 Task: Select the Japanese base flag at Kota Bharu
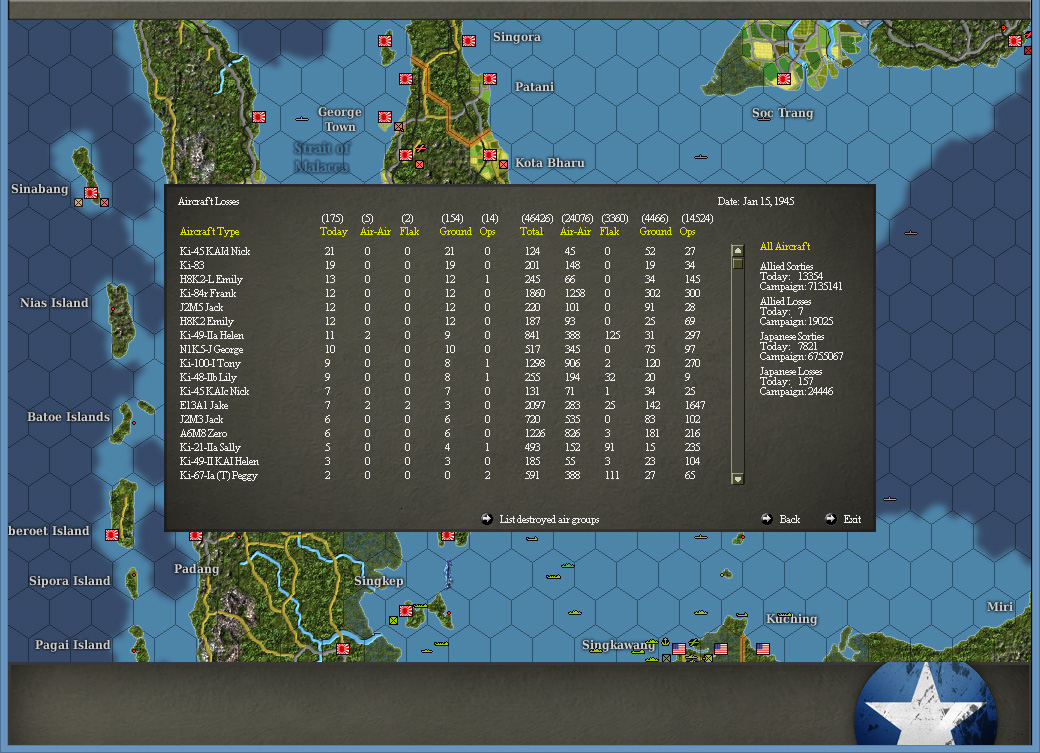coord(490,155)
